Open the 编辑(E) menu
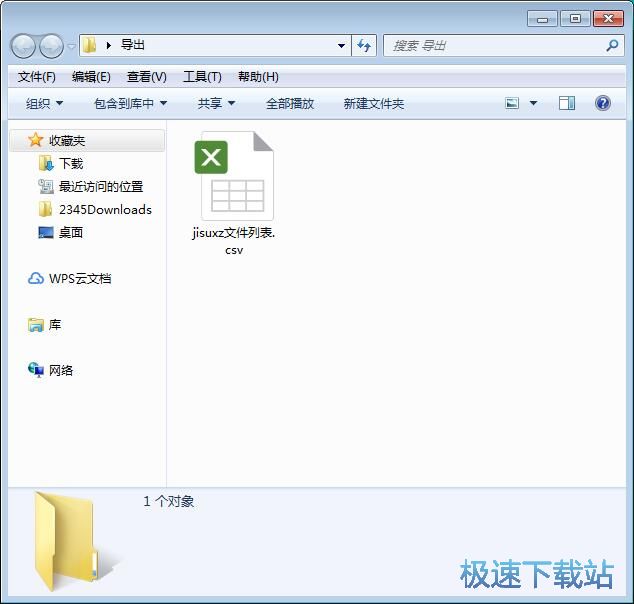This screenshot has width=634, height=604. coord(91,76)
